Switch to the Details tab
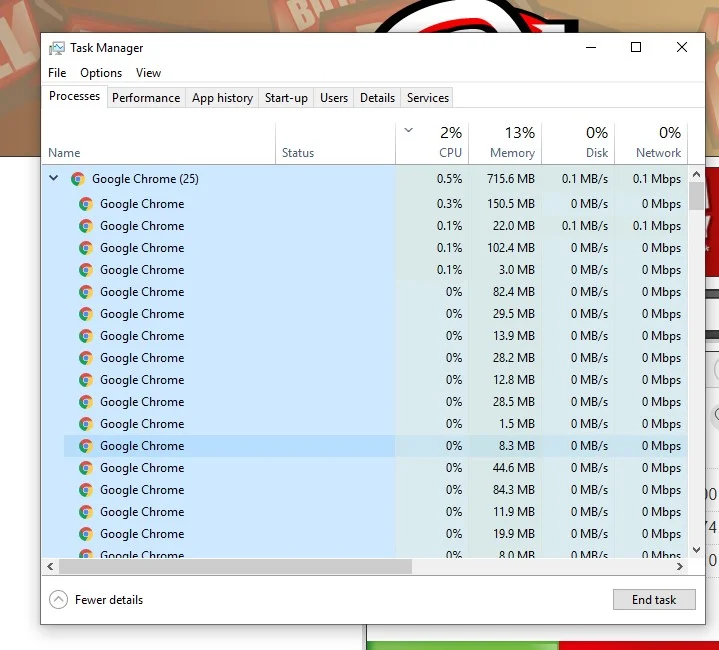Image resolution: width=719 pixels, height=650 pixels. click(377, 98)
